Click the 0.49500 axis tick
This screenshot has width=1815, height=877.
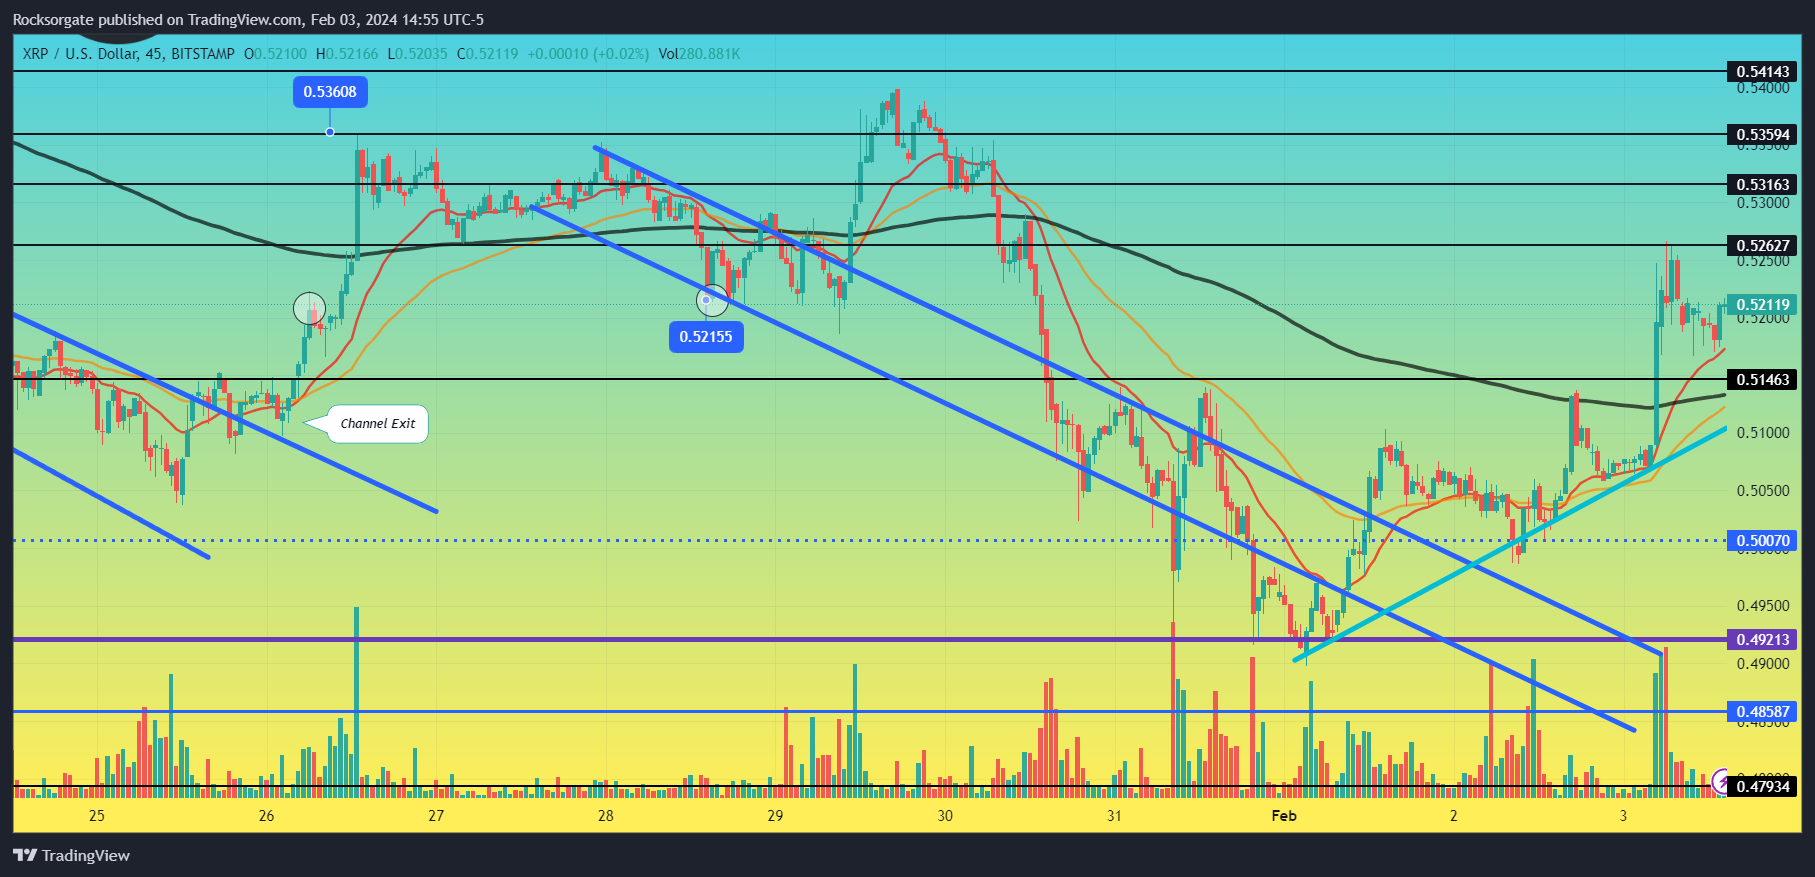pyautogui.click(x=1763, y=606)
